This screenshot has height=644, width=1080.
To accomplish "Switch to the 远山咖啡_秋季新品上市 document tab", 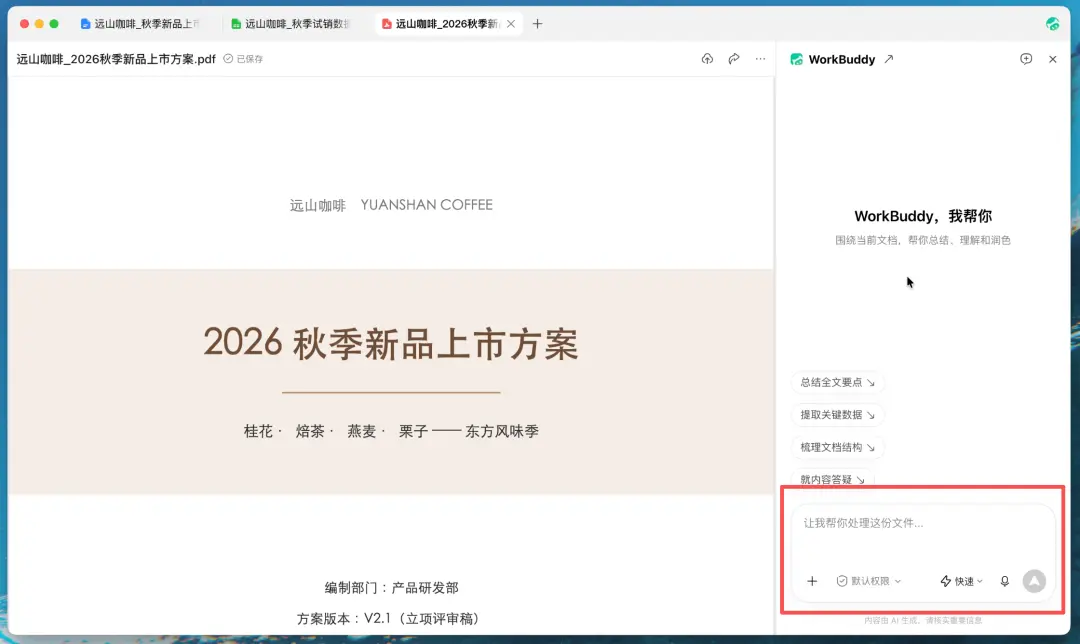I will (141, 23).
